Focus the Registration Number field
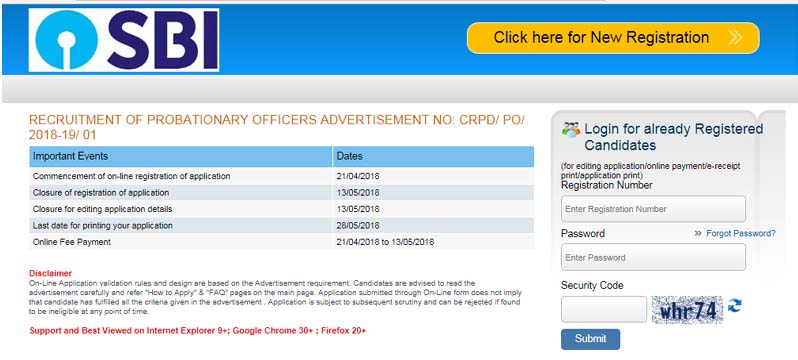This screenshot has height=360, width=798. (x=653, y=209)
